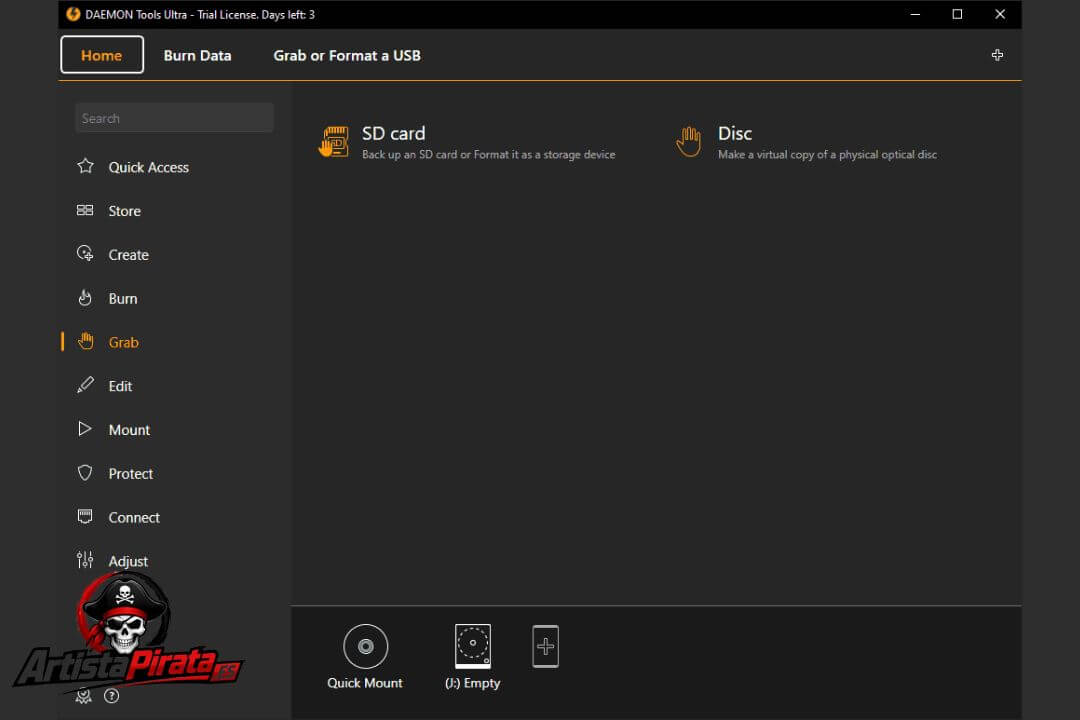Screen dimensions: 1080x720
Task: Select the Adjust sidebar label
Action: pyautogui.click(x=127, y=562)
